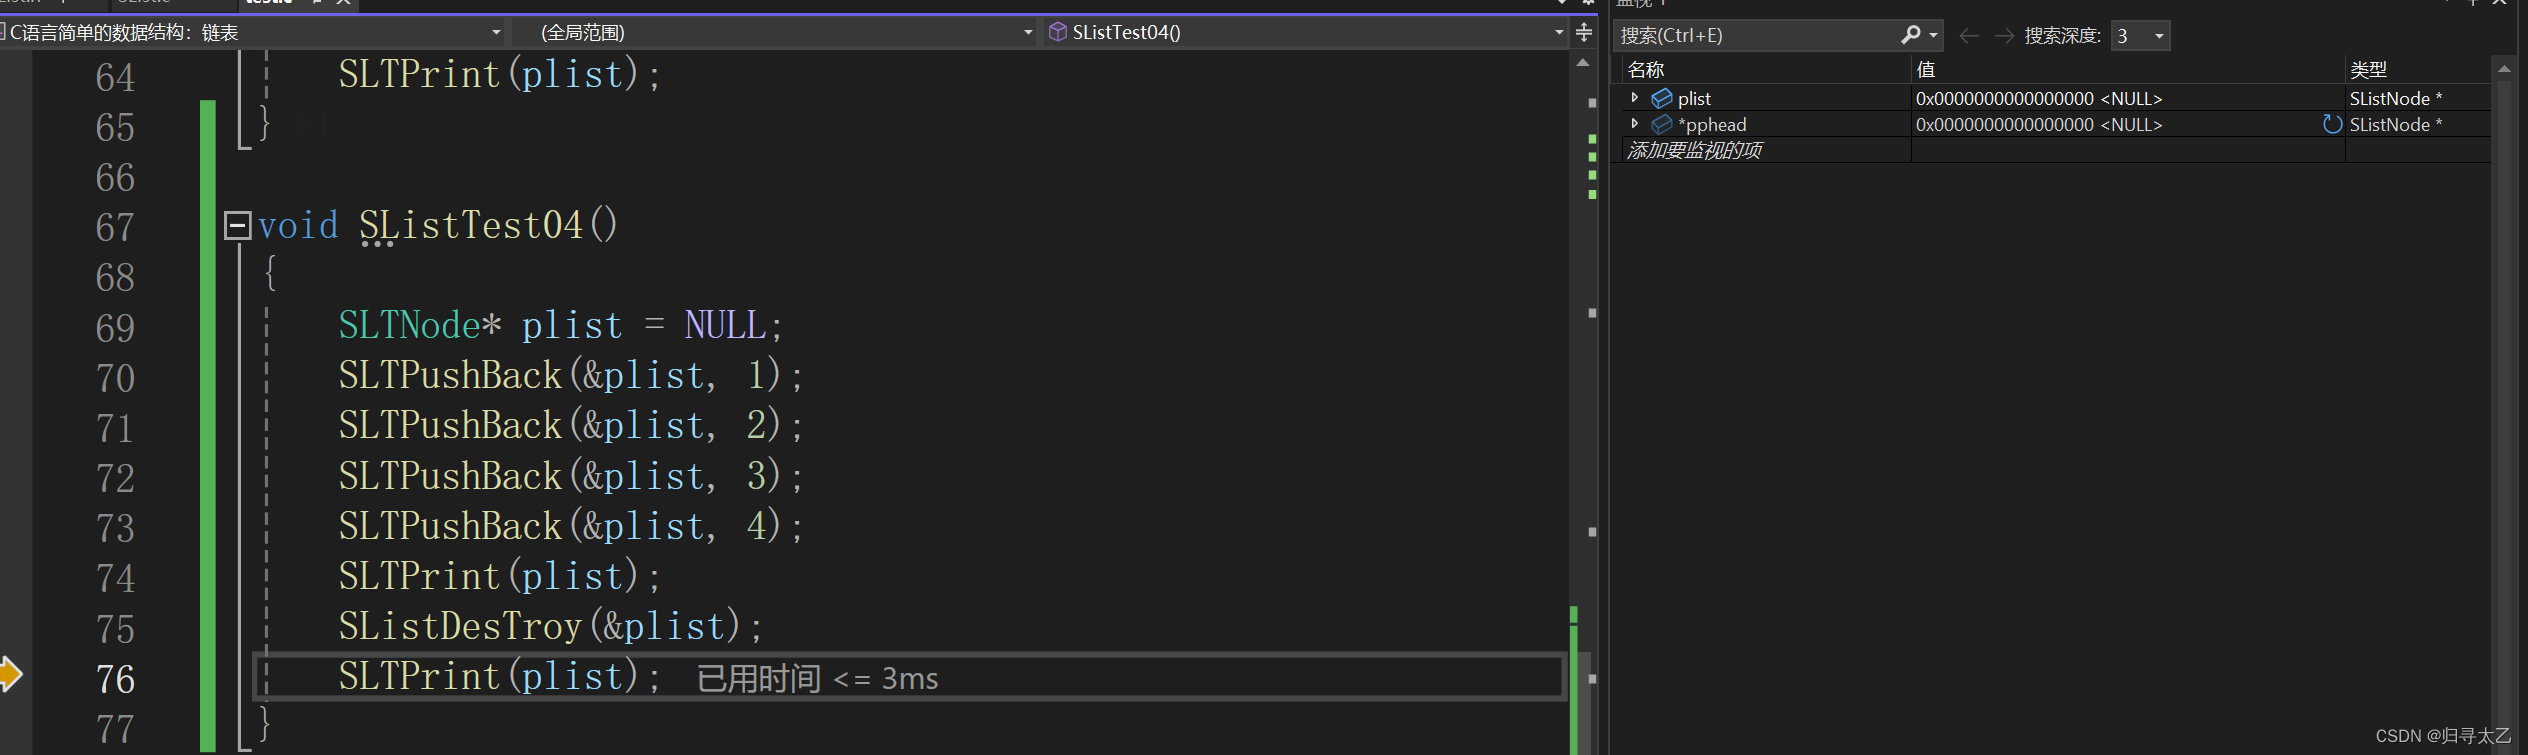
Task: Click the cube icon beside SListTest04() dropdown
Action: pos(1057,32)
